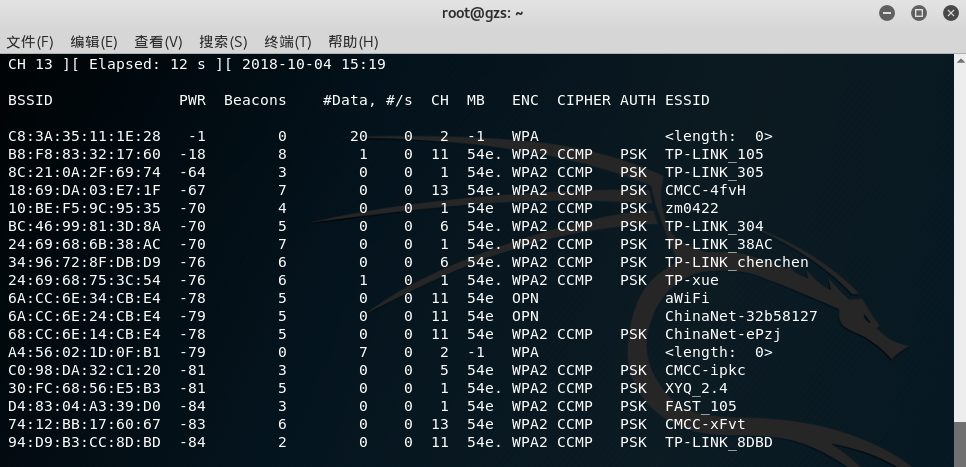Click ESSID CMCC-4fvH
Screen dimensions: 966x467
[x=705, y=190]
